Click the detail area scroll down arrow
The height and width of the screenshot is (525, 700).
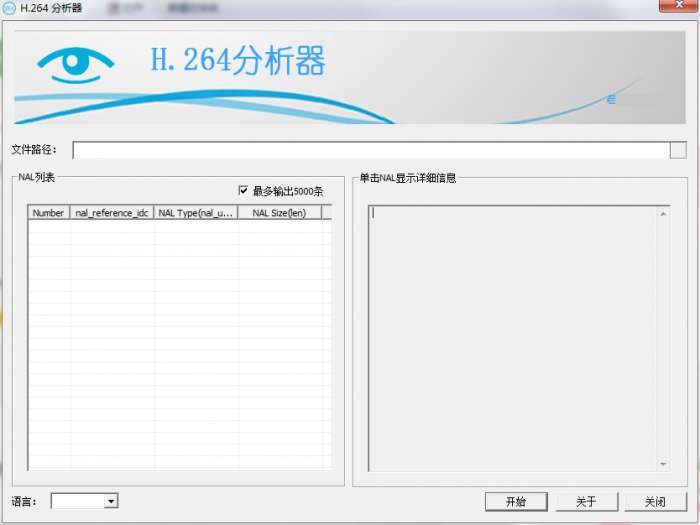tap(663, 464)
